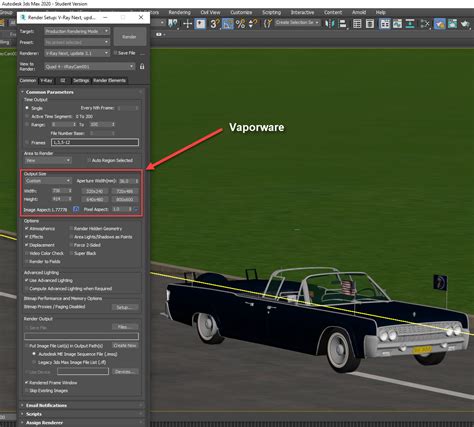Uncheck the Atmospherics option
This screenshot has width=474, height=427.
click(27, 228)
